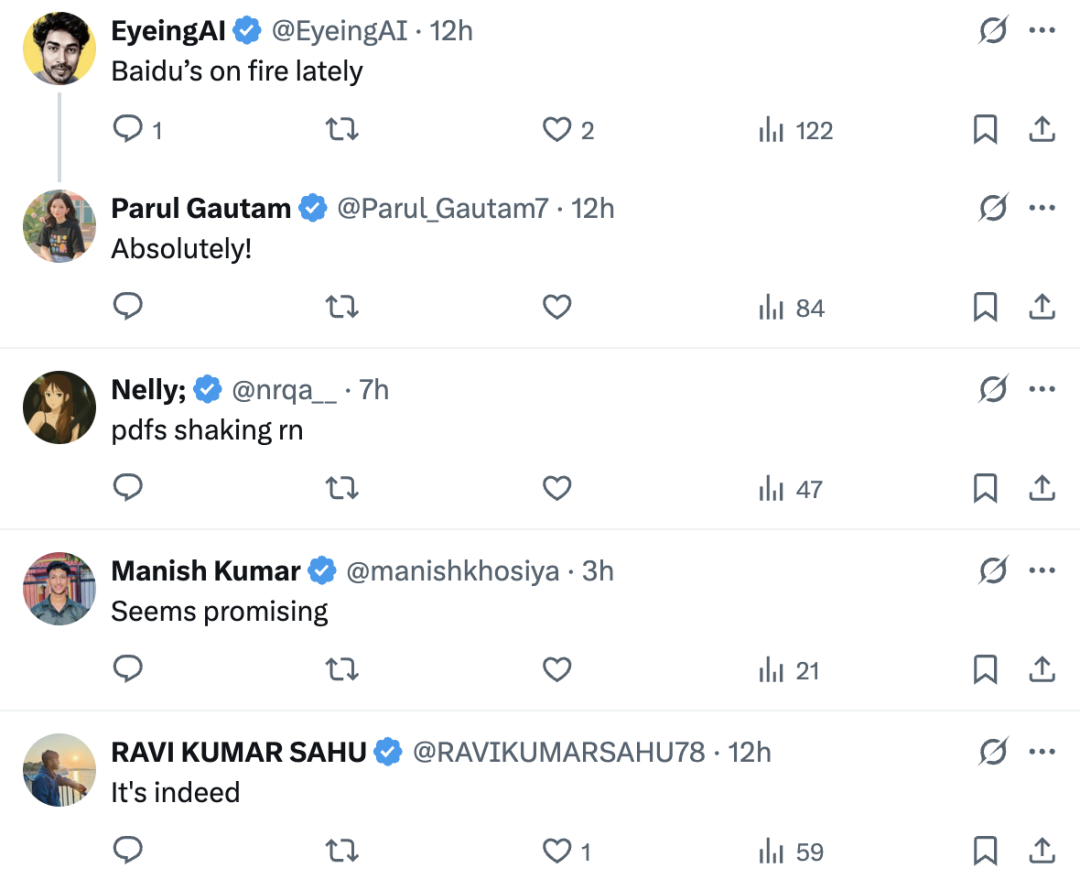Go to the @manishkhosiya profile handle

coord(452,571)
